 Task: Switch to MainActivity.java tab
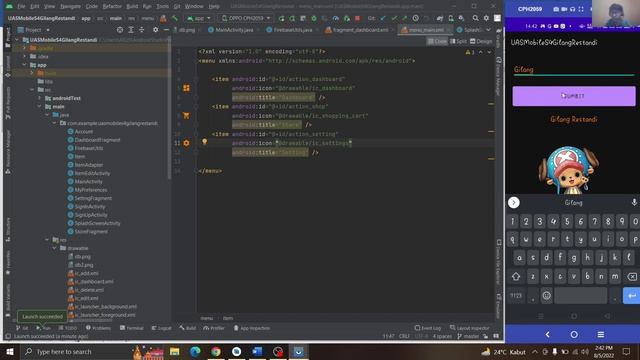click(x=231, y=30)
